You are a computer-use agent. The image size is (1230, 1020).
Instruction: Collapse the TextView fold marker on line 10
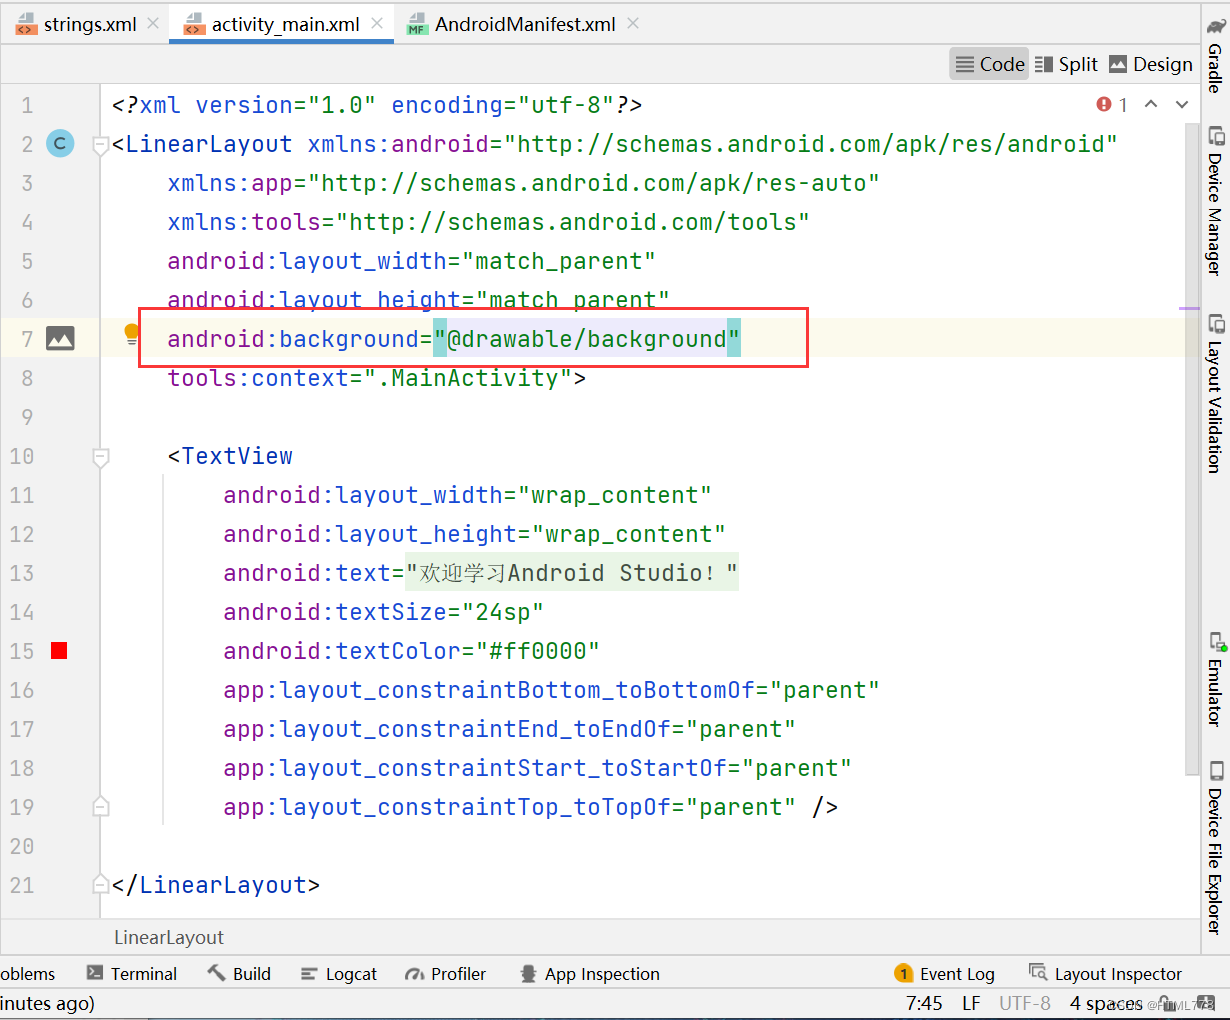(x=100, y=458)
